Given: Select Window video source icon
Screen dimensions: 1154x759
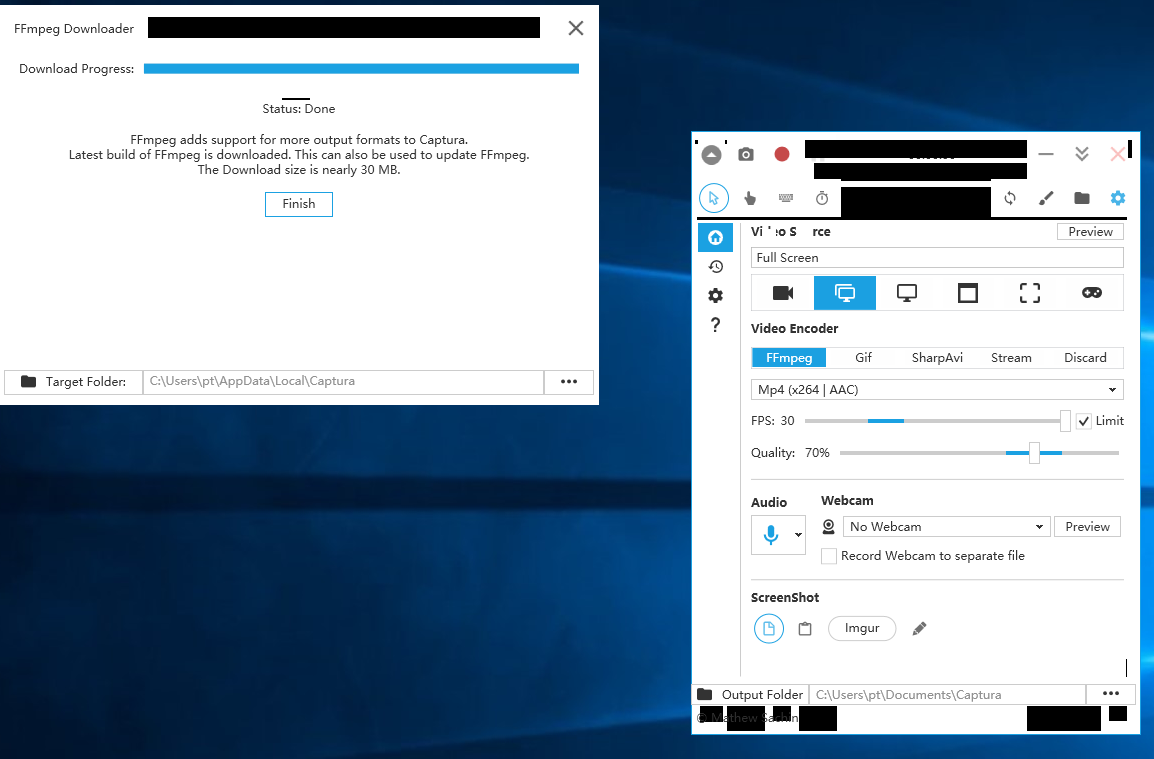Looking at the screenshot, I should click(x=968, y=293).
